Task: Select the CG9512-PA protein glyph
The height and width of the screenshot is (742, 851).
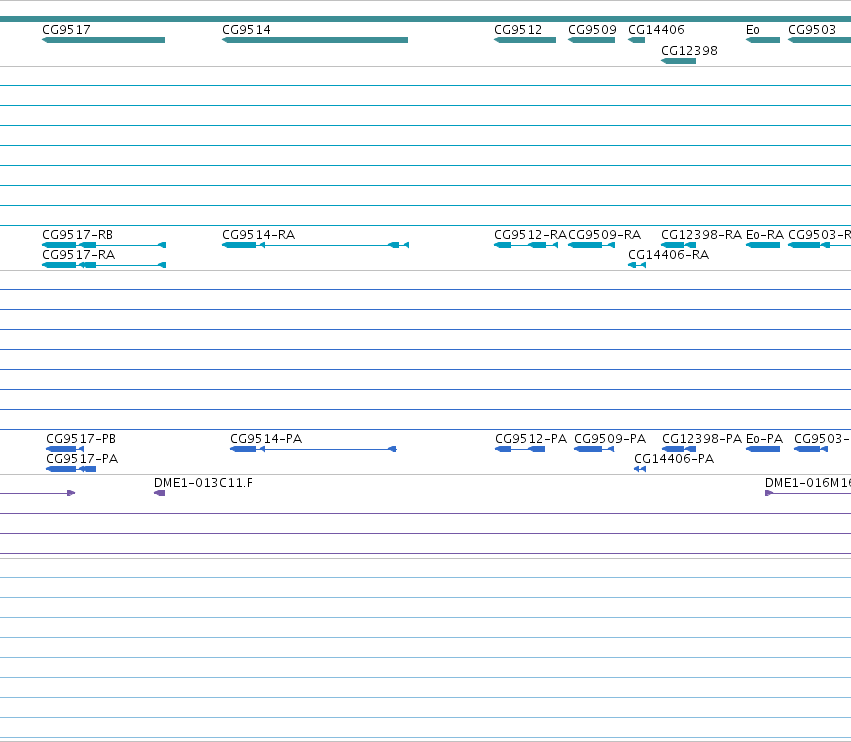Action: (x=520, y=449)
